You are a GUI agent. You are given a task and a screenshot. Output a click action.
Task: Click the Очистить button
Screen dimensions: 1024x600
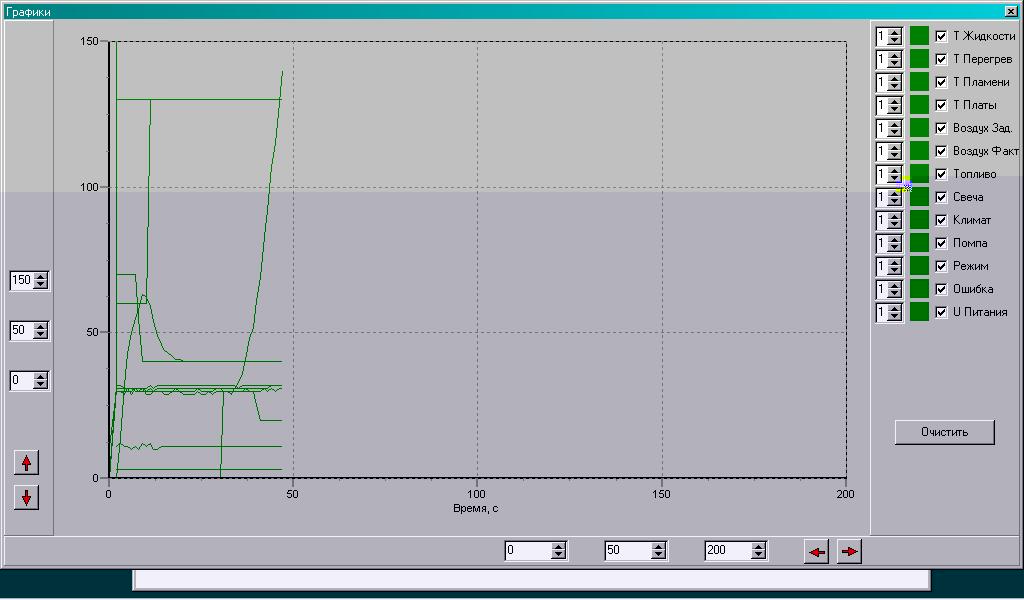click(944, 432)
